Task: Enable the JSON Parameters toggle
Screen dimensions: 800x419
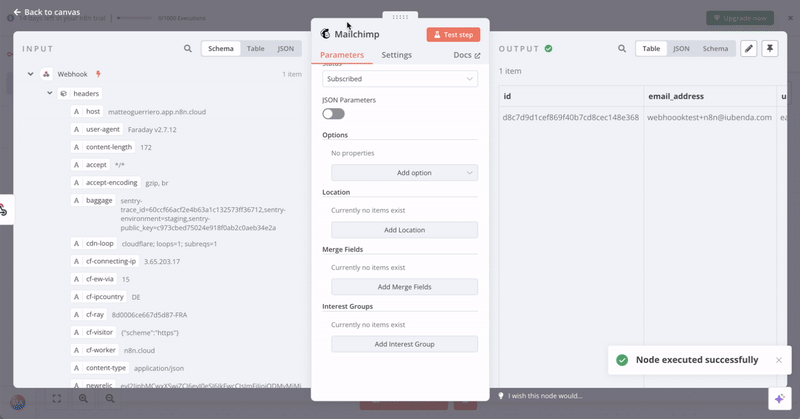Action: [333, 114]
